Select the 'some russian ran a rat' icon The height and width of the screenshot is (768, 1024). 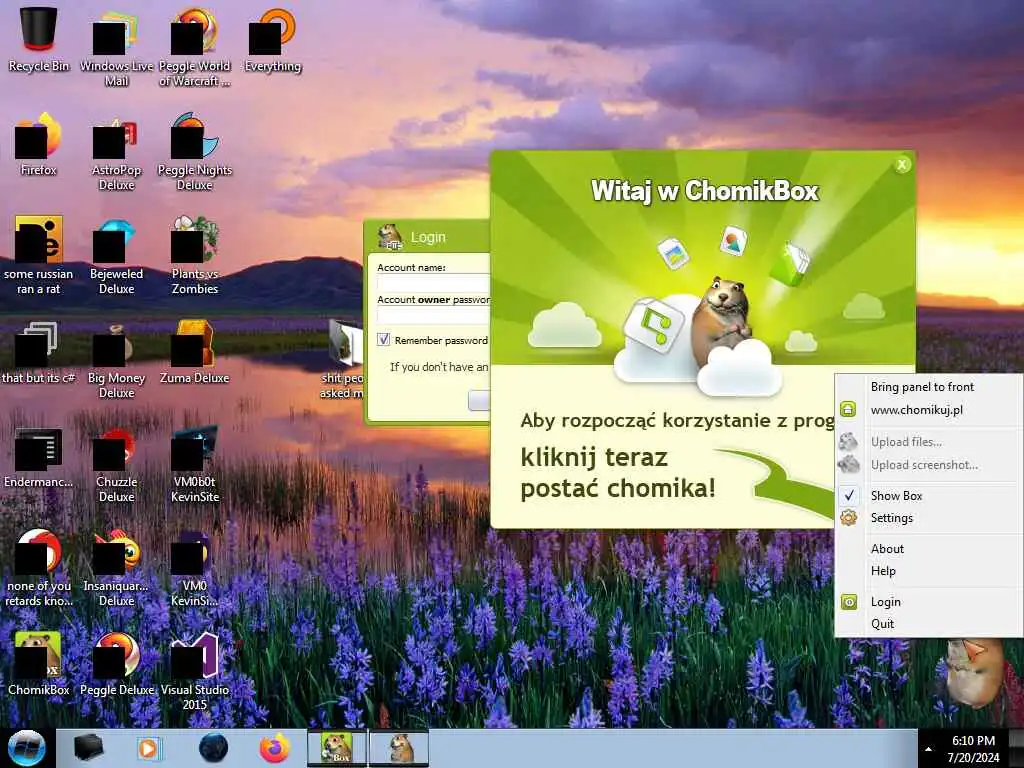point(39,255)
